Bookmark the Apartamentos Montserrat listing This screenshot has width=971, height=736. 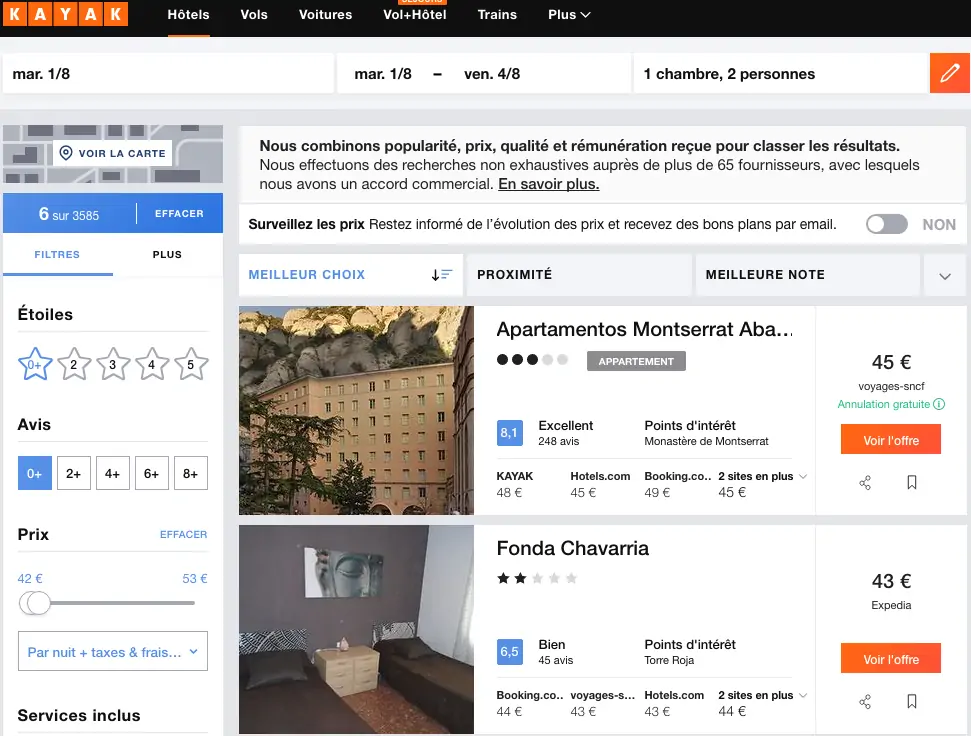912,482
